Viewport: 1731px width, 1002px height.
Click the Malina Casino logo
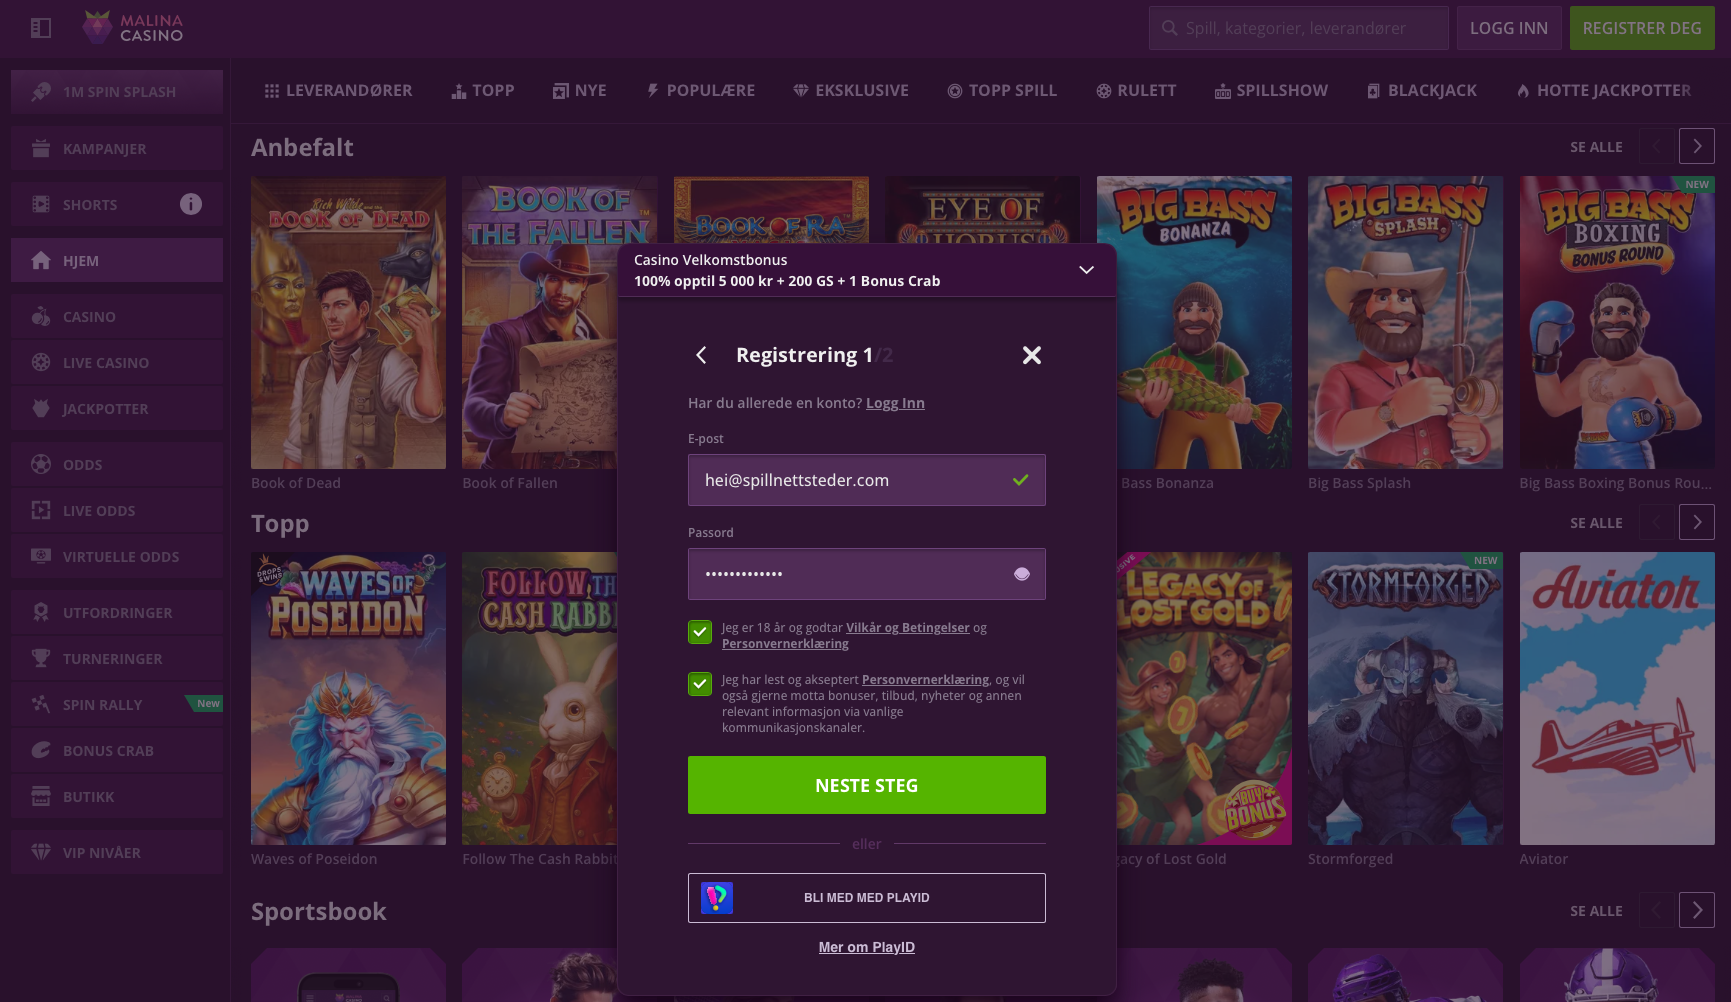pos(133,28)
